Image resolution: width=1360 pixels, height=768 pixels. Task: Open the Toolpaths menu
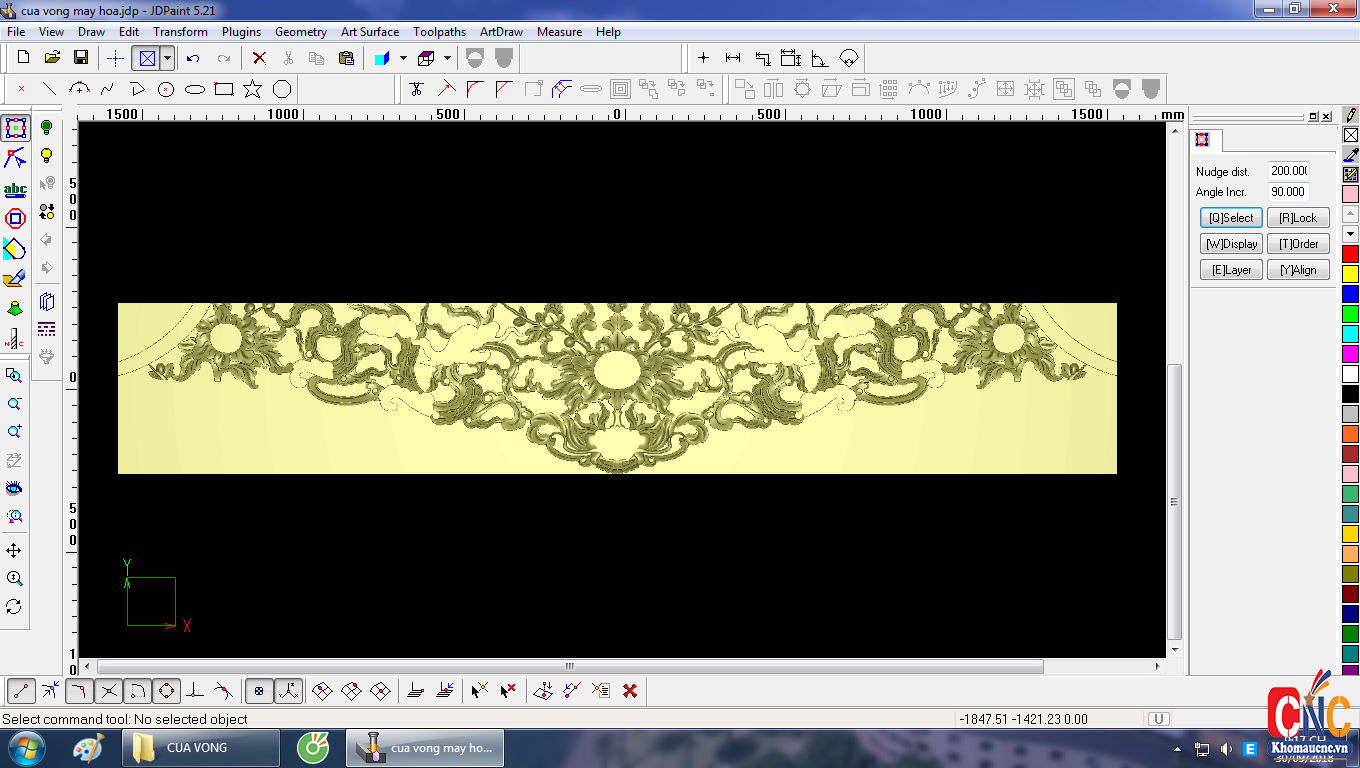pyautogui.click(x=439, y=32)
